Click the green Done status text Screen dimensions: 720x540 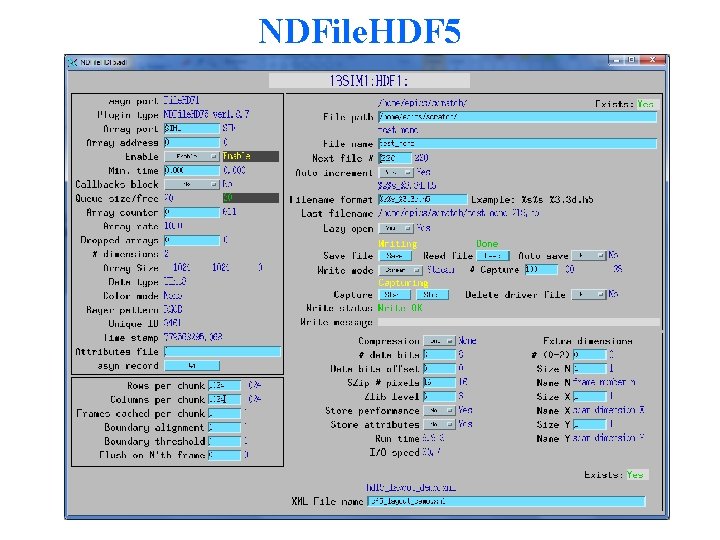[x=487, y=243]
